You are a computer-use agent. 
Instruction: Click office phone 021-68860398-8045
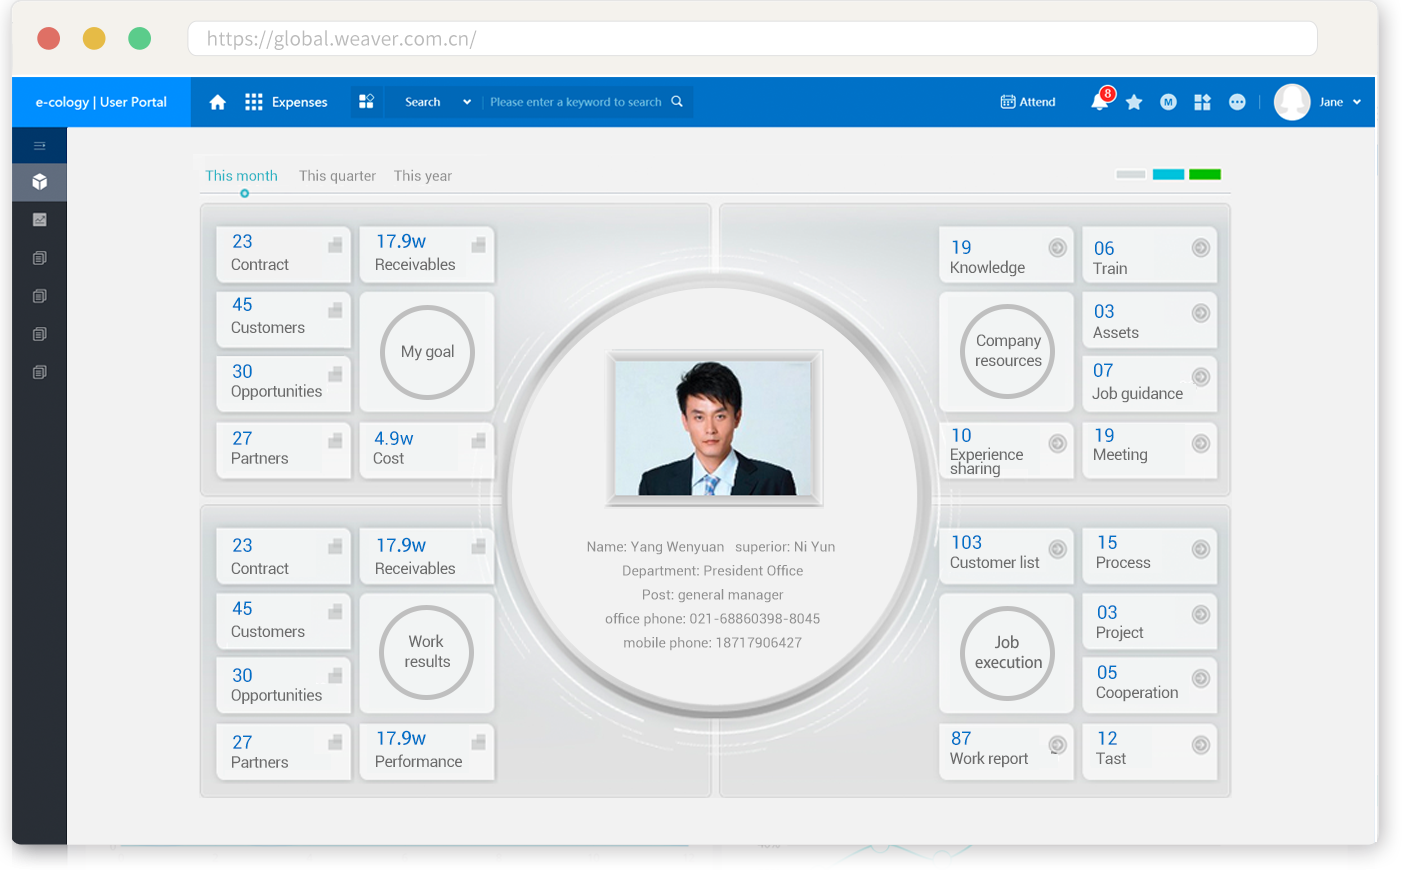(x=712, y=619)
